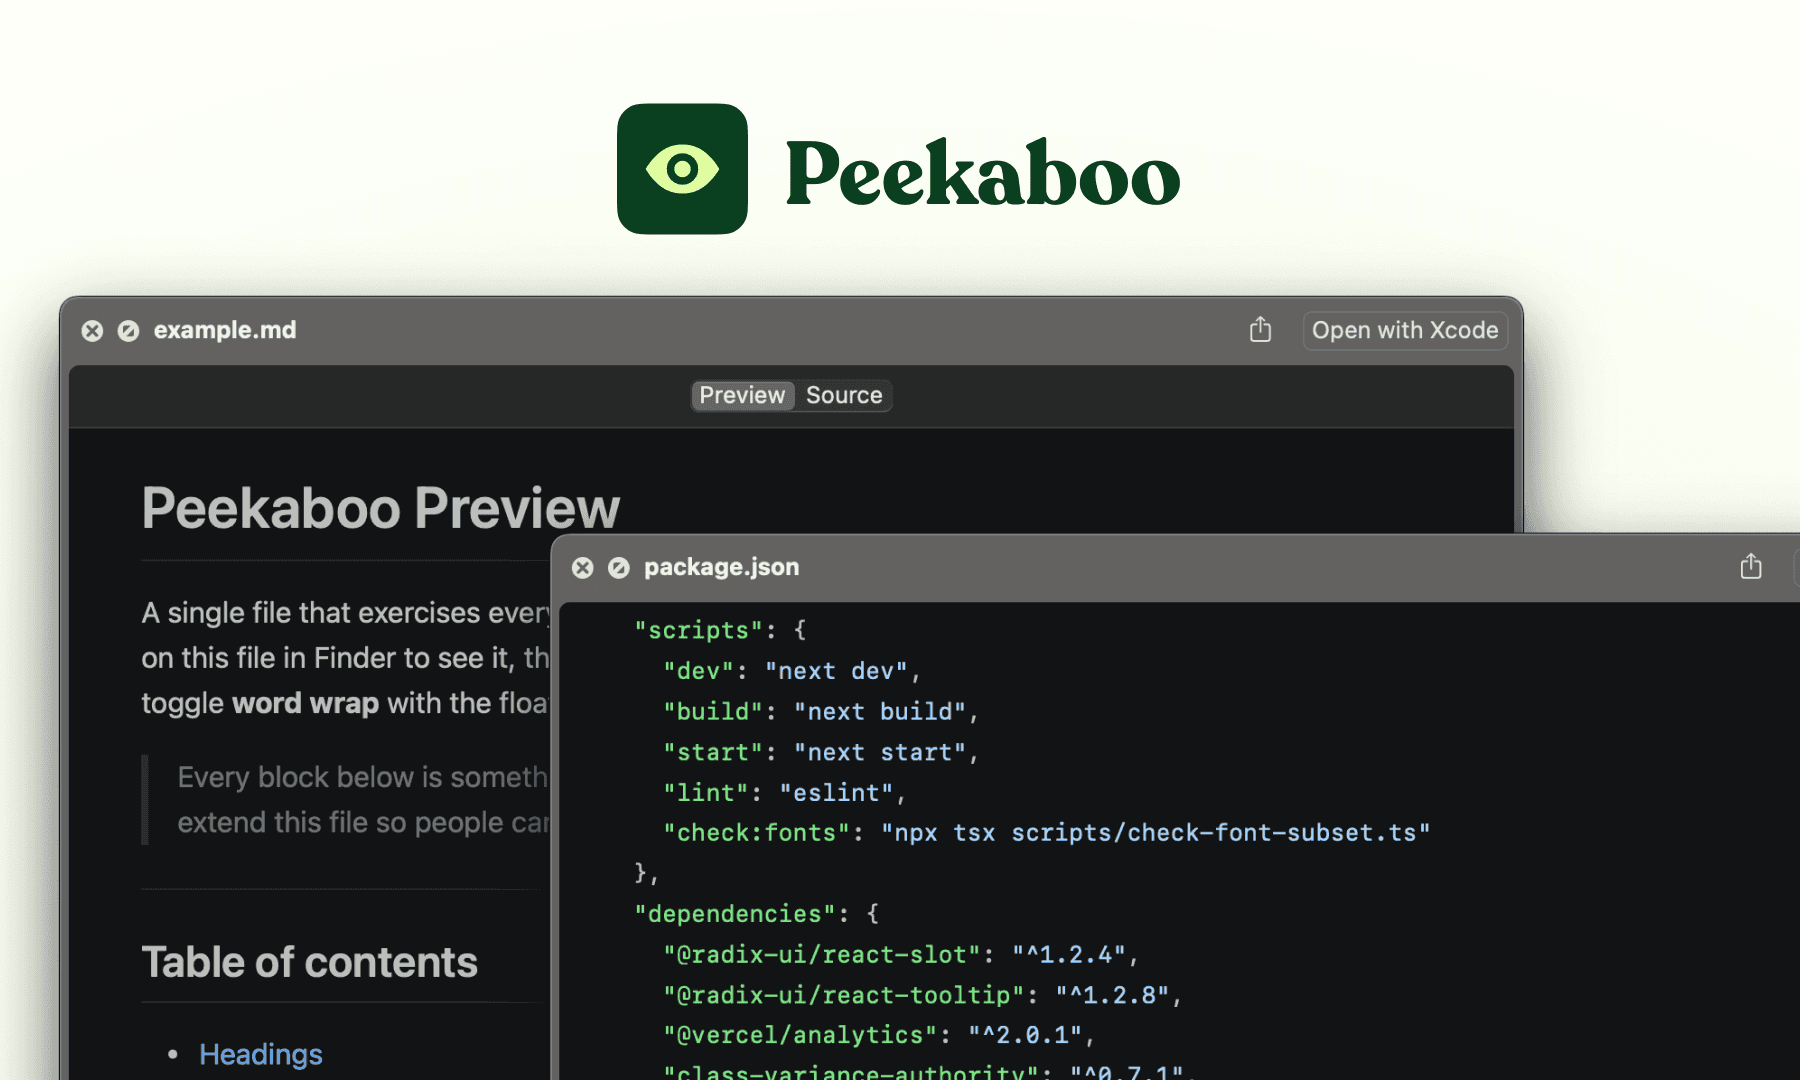Click the Peekaboo eye logo icon
This screenshot has width=1800, height=1080.
682,169
